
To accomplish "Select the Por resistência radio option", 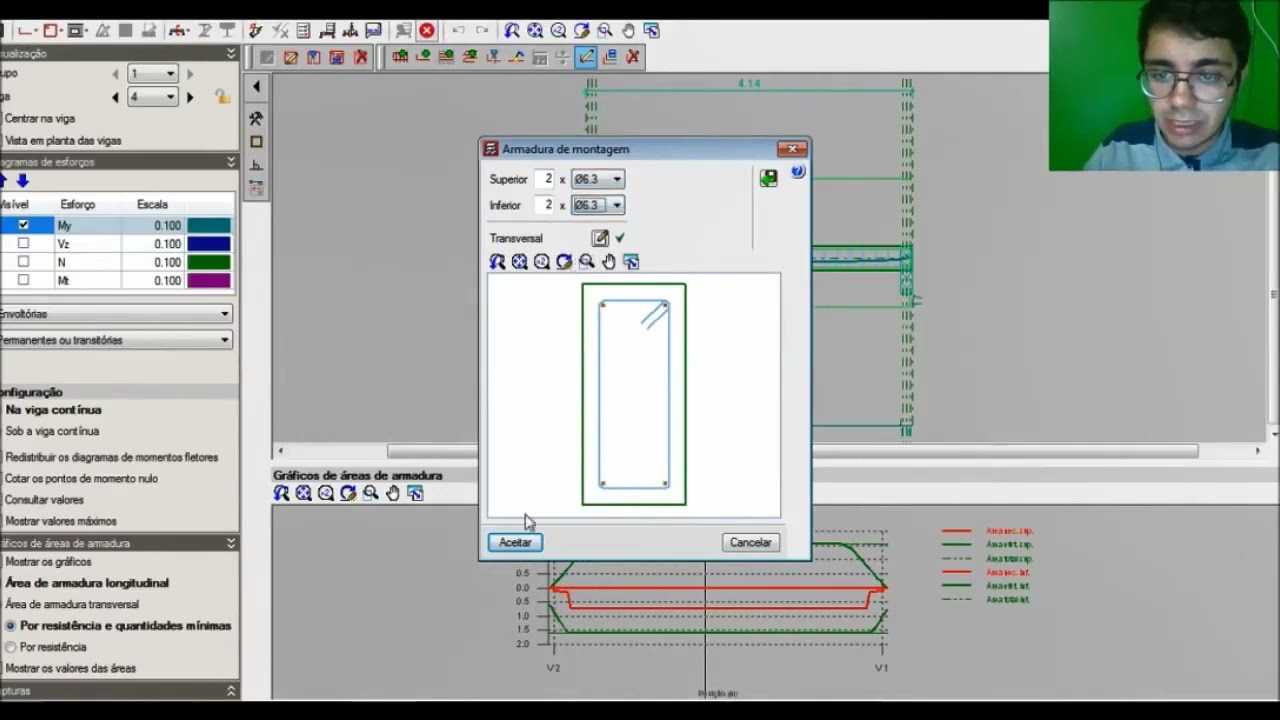I will (x=11, y=647).
